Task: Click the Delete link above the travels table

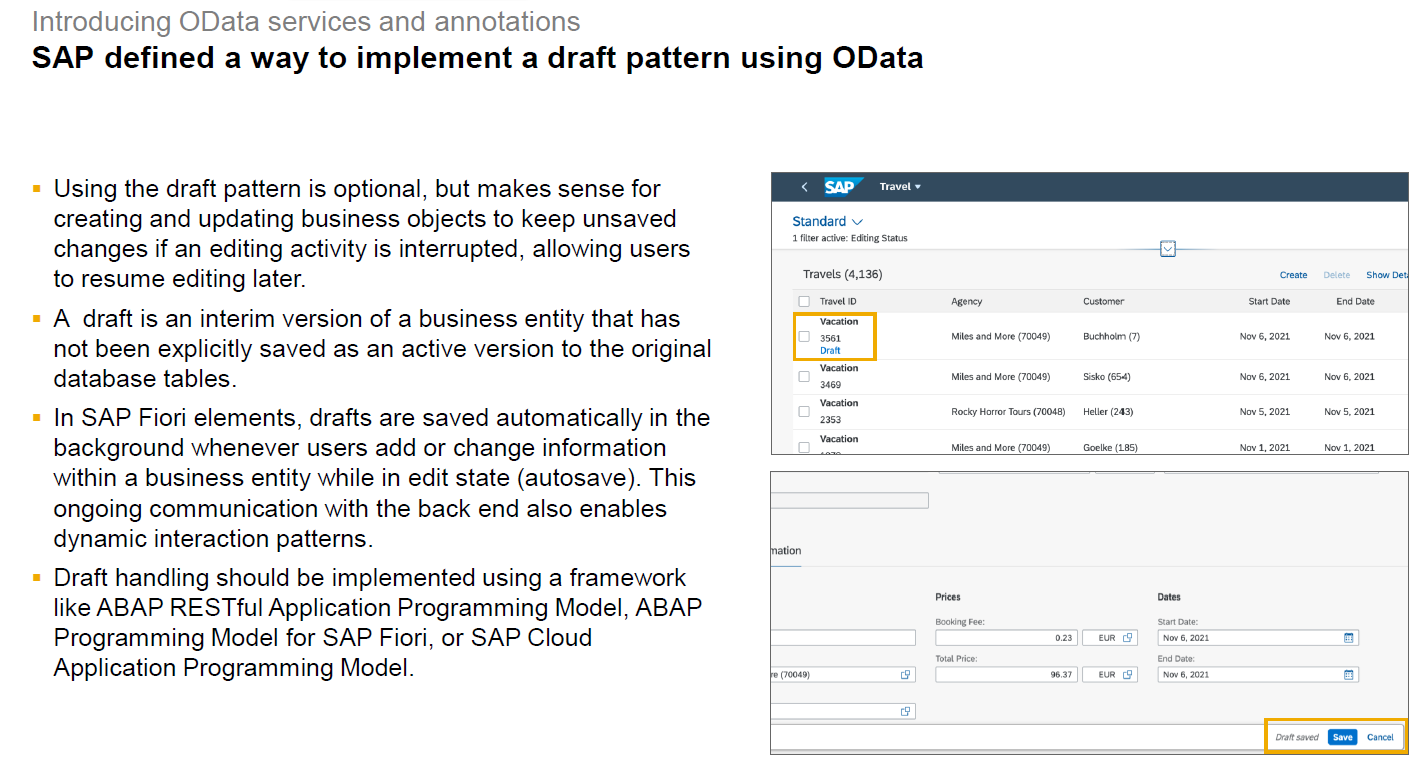Action: point(1337,275)
